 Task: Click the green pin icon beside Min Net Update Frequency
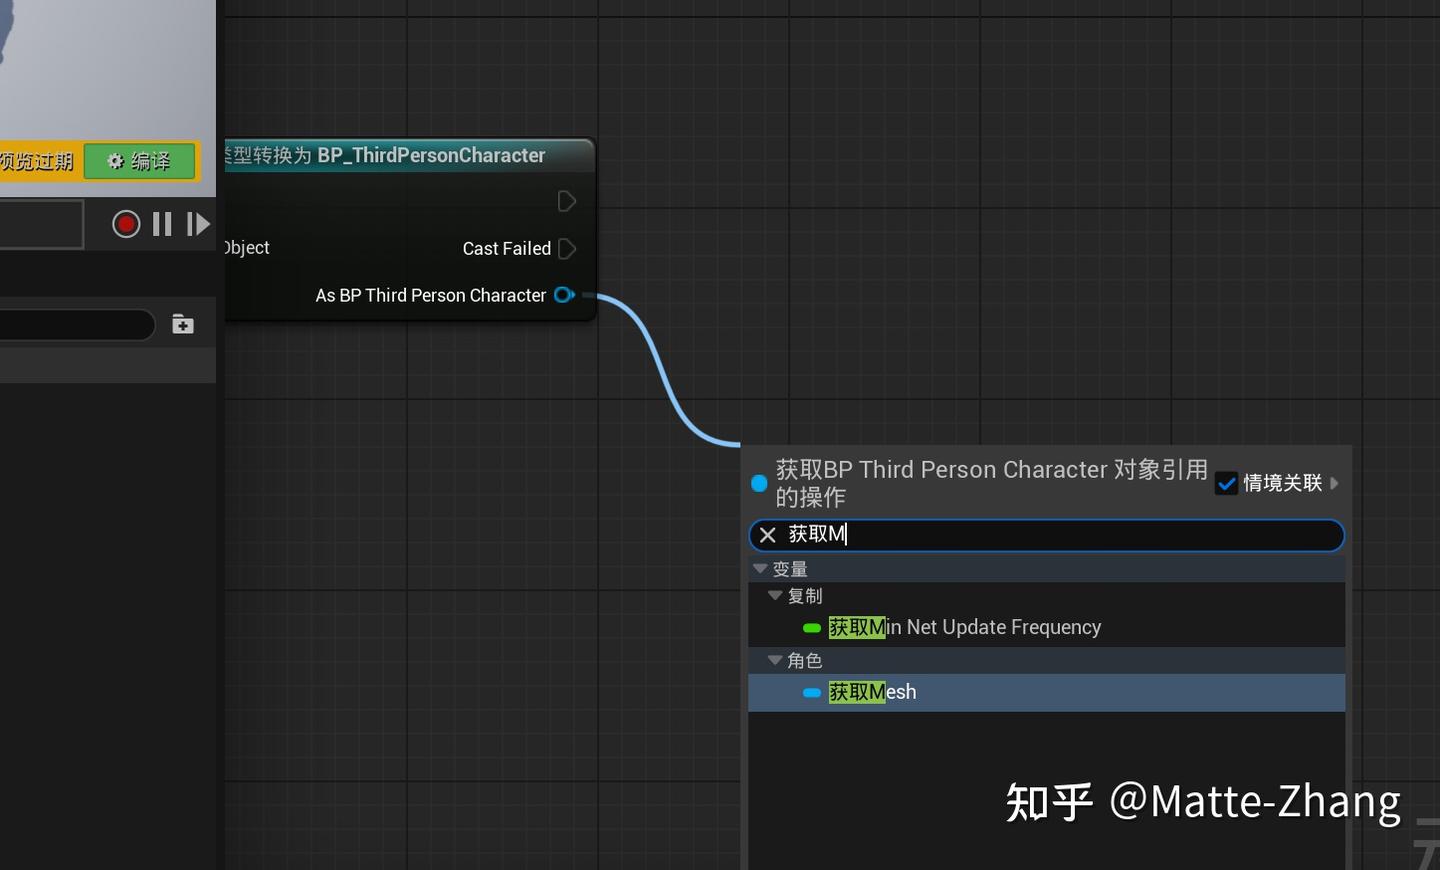[811, 628]
